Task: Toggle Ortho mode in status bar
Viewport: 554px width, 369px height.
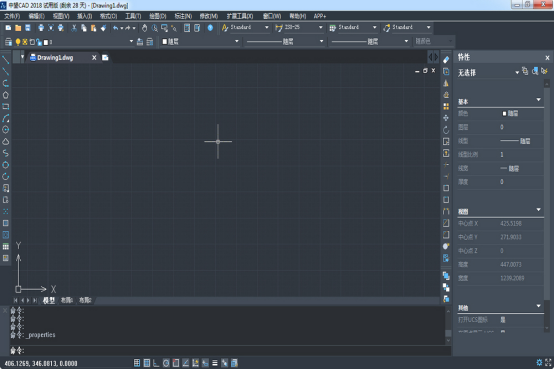Action: tap(156, 363)
